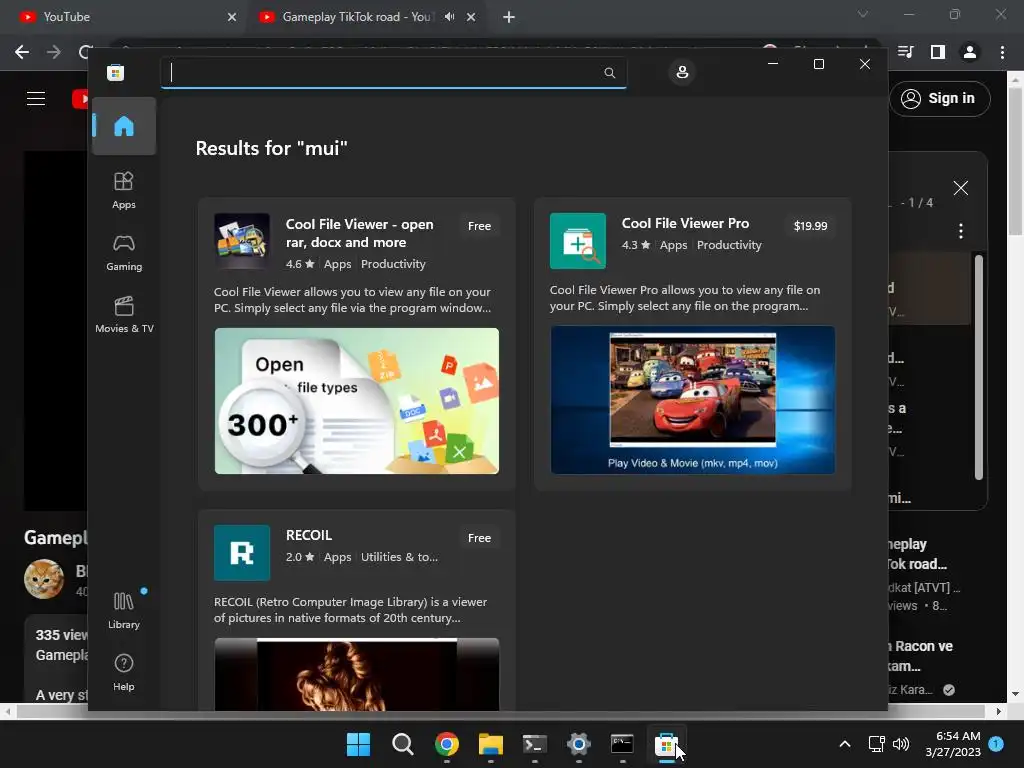Viewport: 1024px width, 768px height.
Task: Click Free button for RECOIL
Action: pyautogui.click(x=479, y=538)
